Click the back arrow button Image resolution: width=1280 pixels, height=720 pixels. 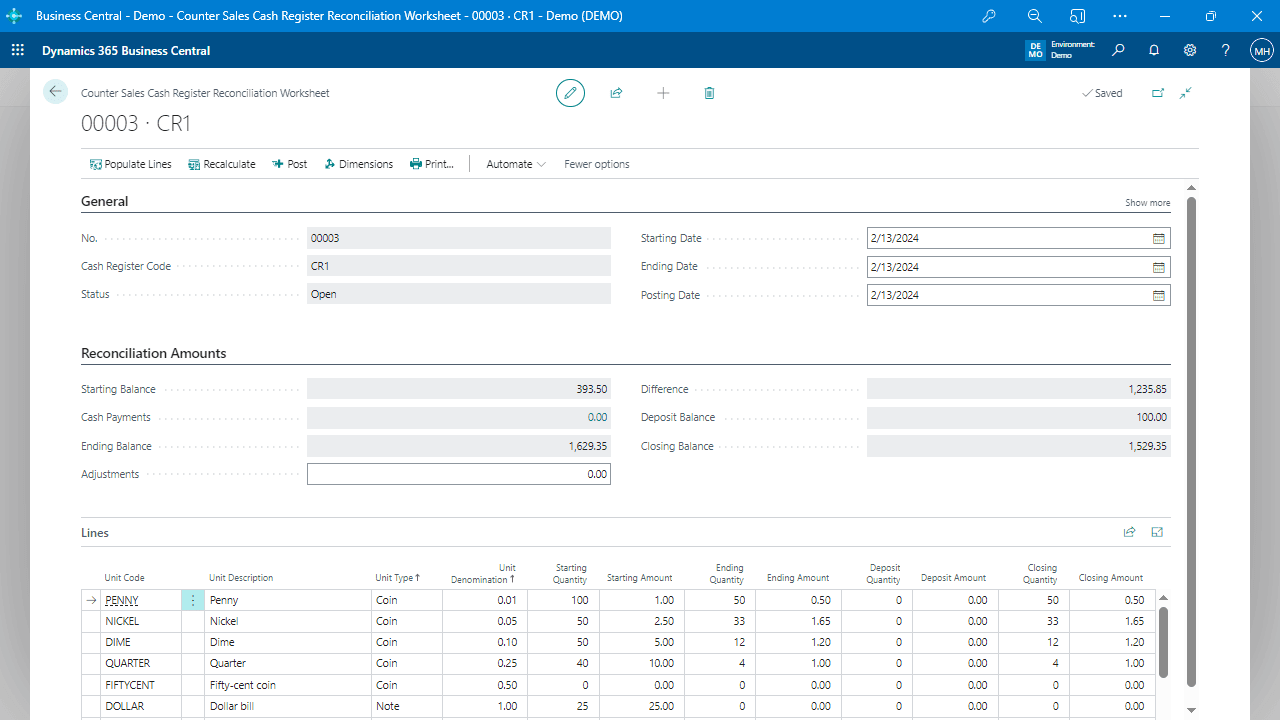coord(55,92)
